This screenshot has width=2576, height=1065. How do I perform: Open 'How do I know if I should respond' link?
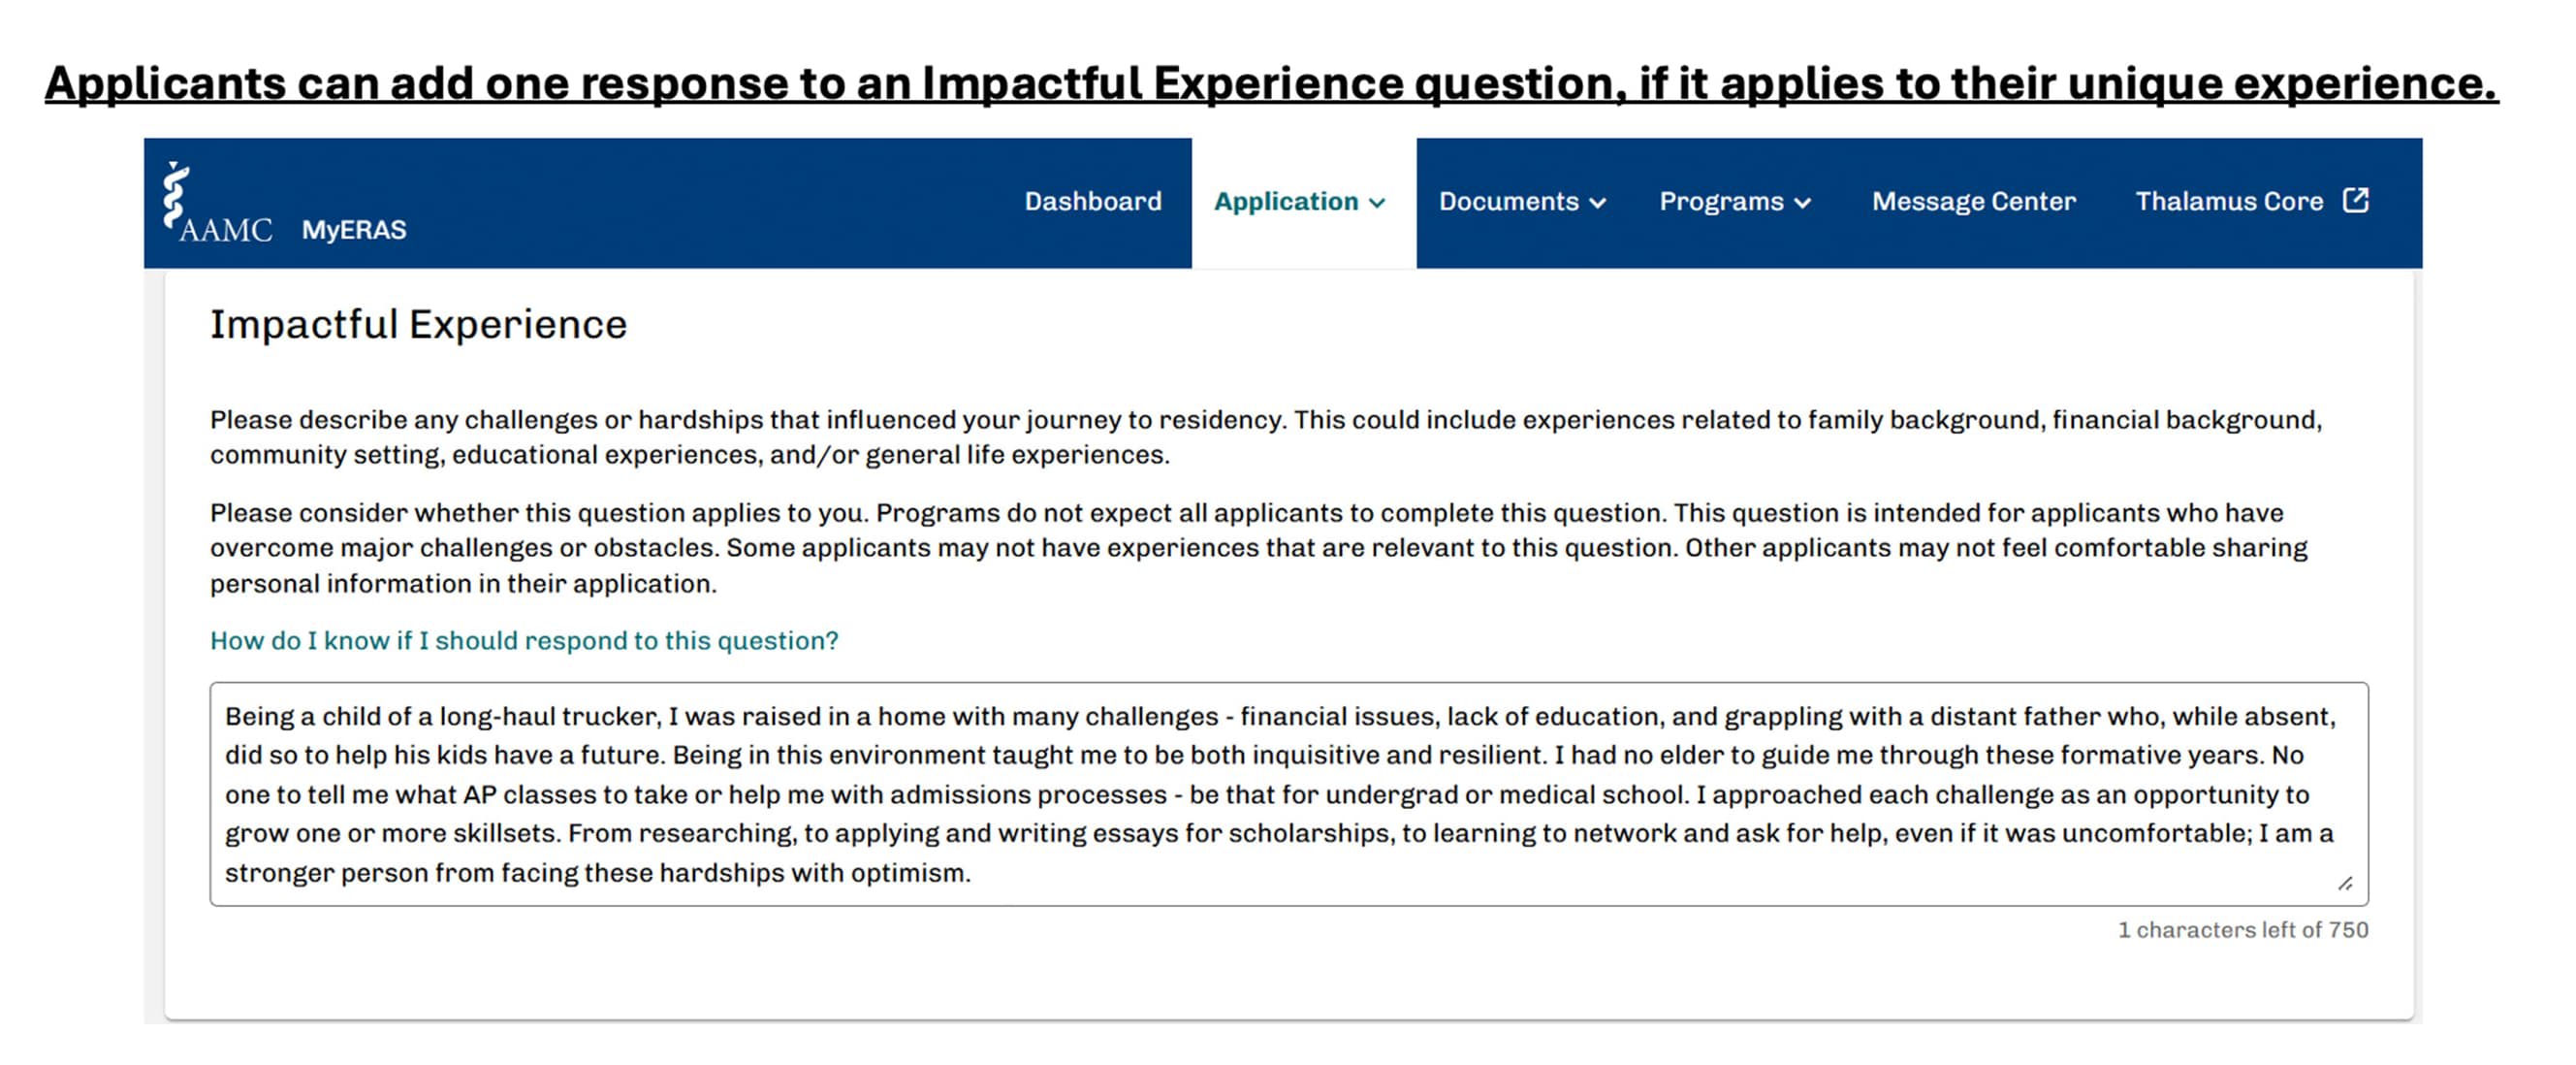(x=524, y=640)
